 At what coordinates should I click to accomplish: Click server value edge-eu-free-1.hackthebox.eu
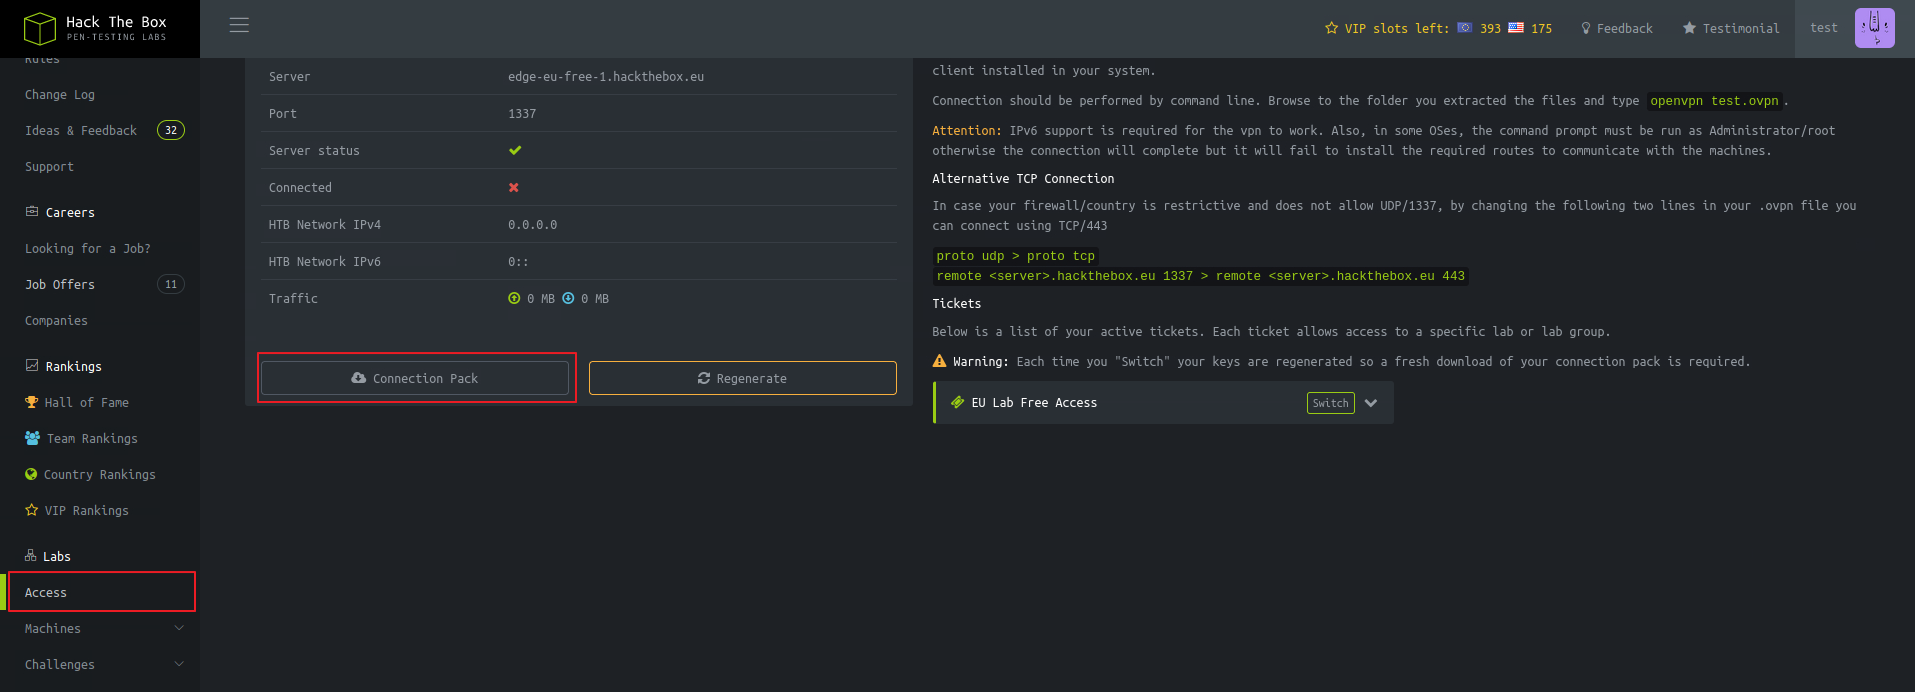click(x=606, y=76)
